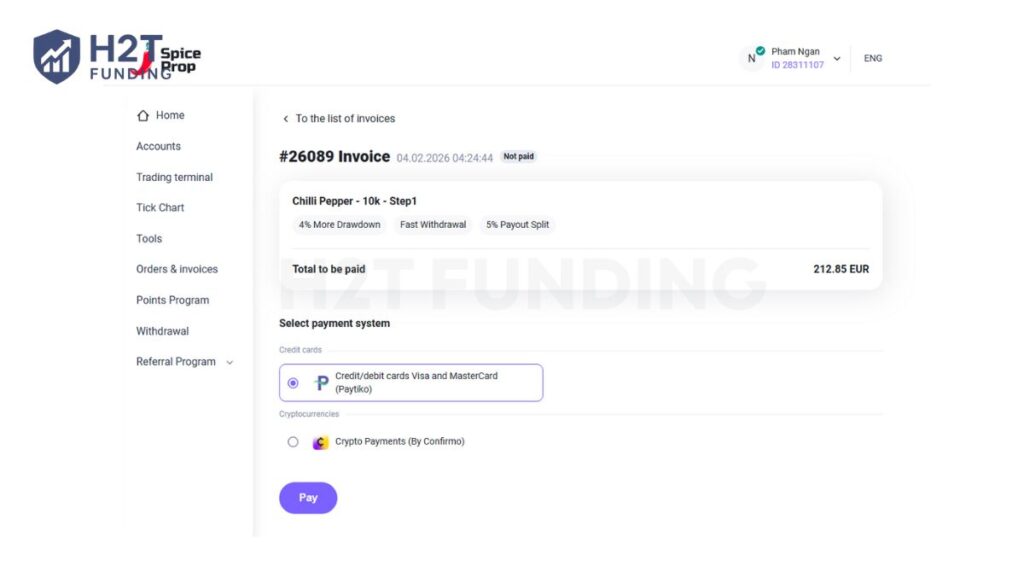Open the Pham Ngan account dropdown arrow
The image size is (1024, 572).
(x=837, y=58)
